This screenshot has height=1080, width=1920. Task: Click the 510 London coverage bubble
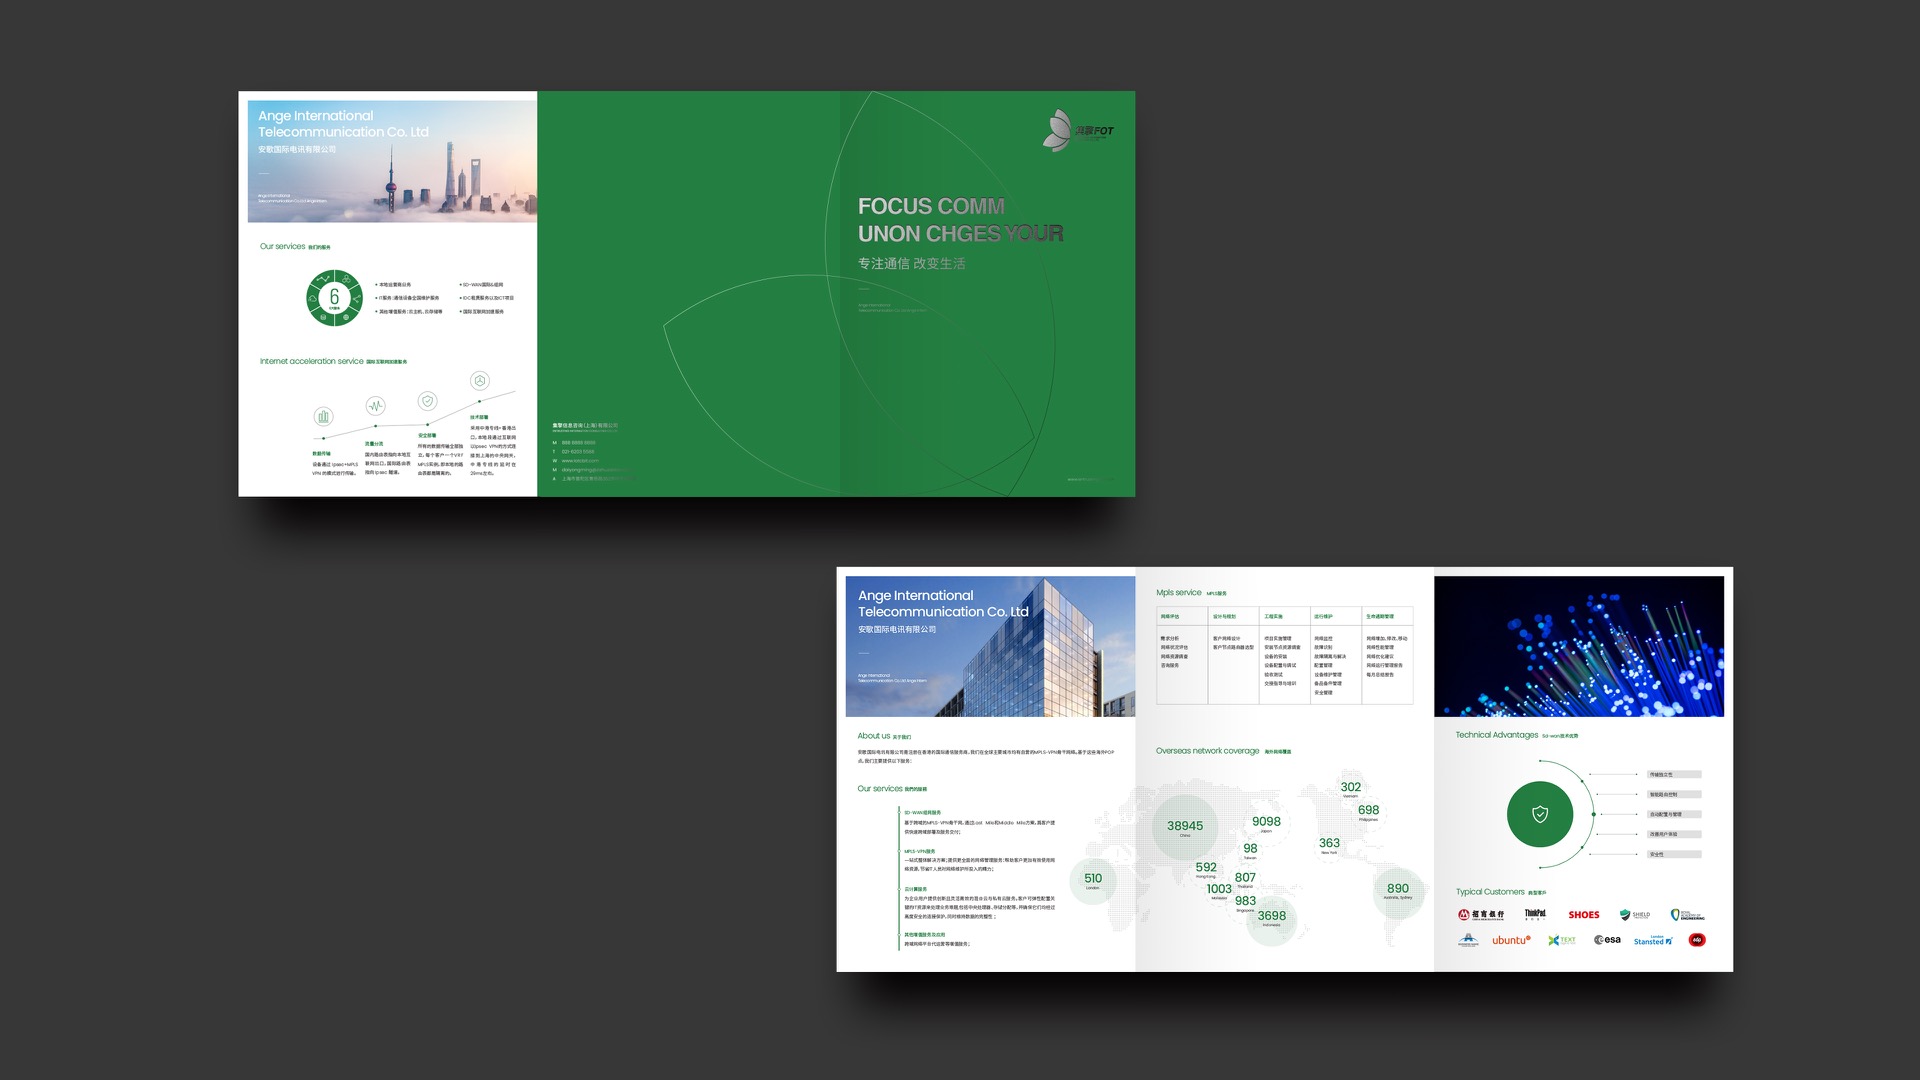pos(1092,880)
